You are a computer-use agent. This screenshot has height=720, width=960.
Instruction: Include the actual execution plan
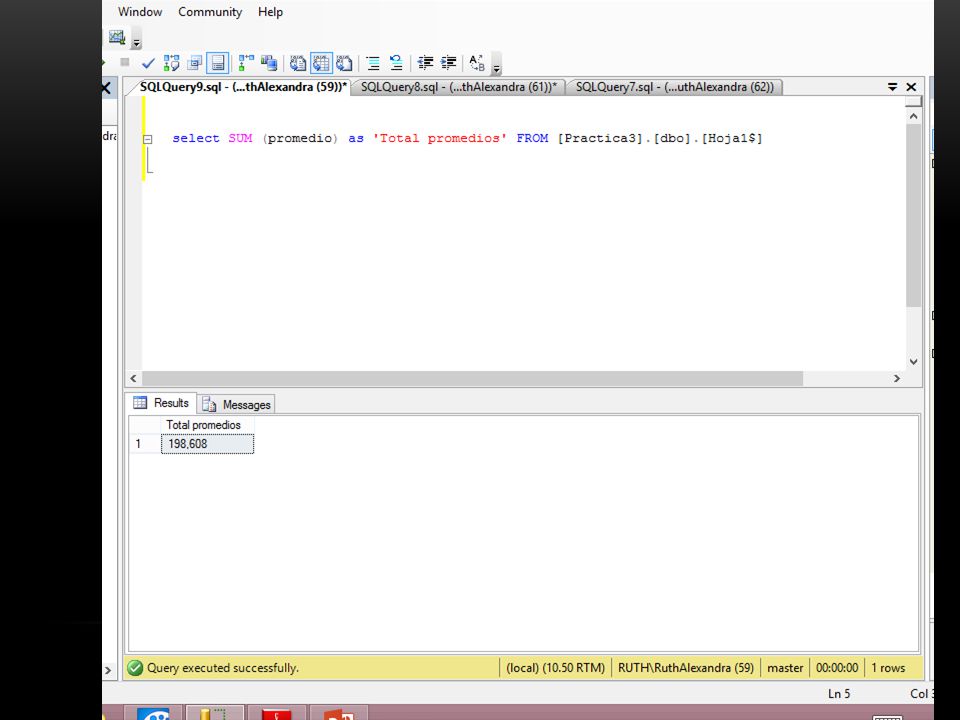pyautogui.click(x=246, y=62)
